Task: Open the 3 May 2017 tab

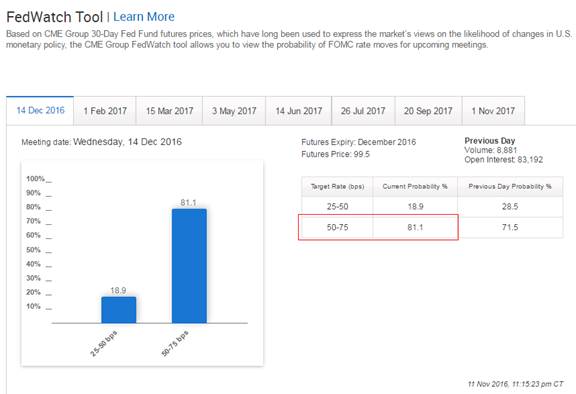Action: 234,111
